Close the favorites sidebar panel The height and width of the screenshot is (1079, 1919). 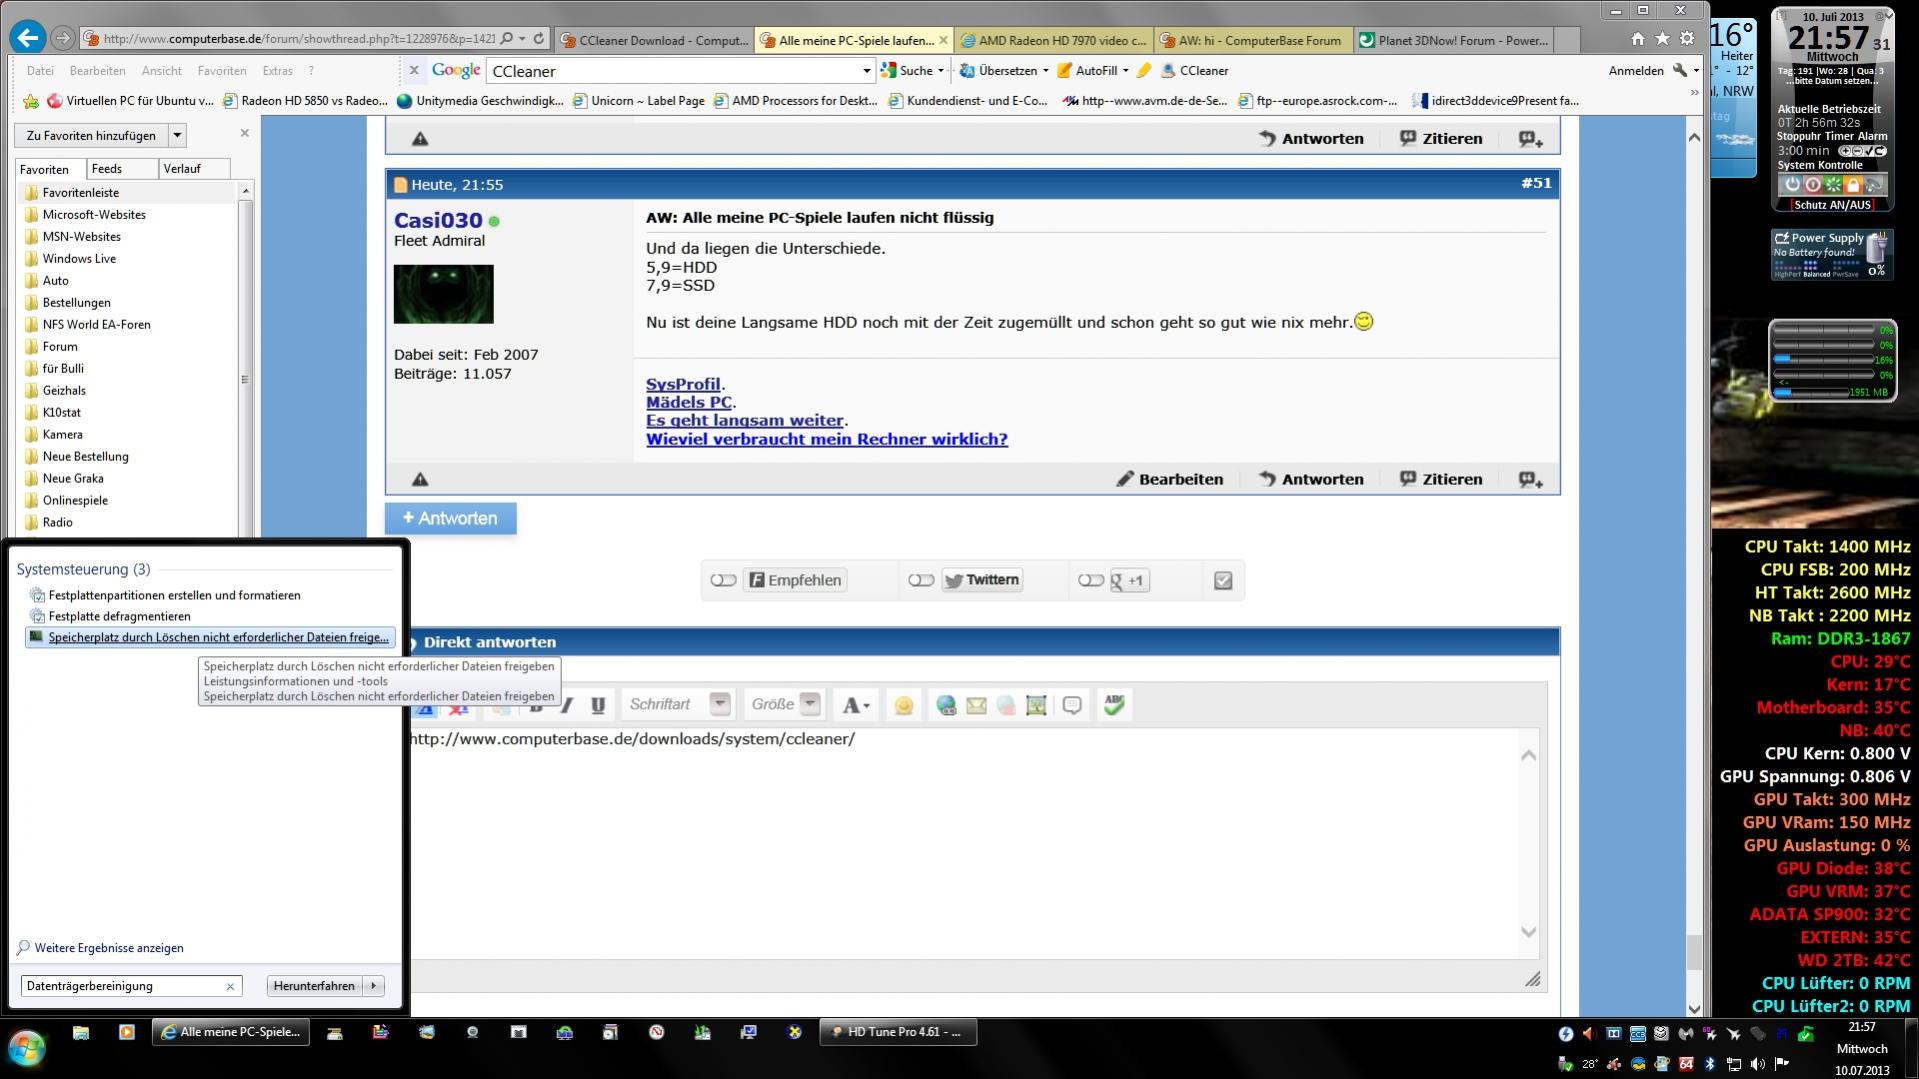245,133
